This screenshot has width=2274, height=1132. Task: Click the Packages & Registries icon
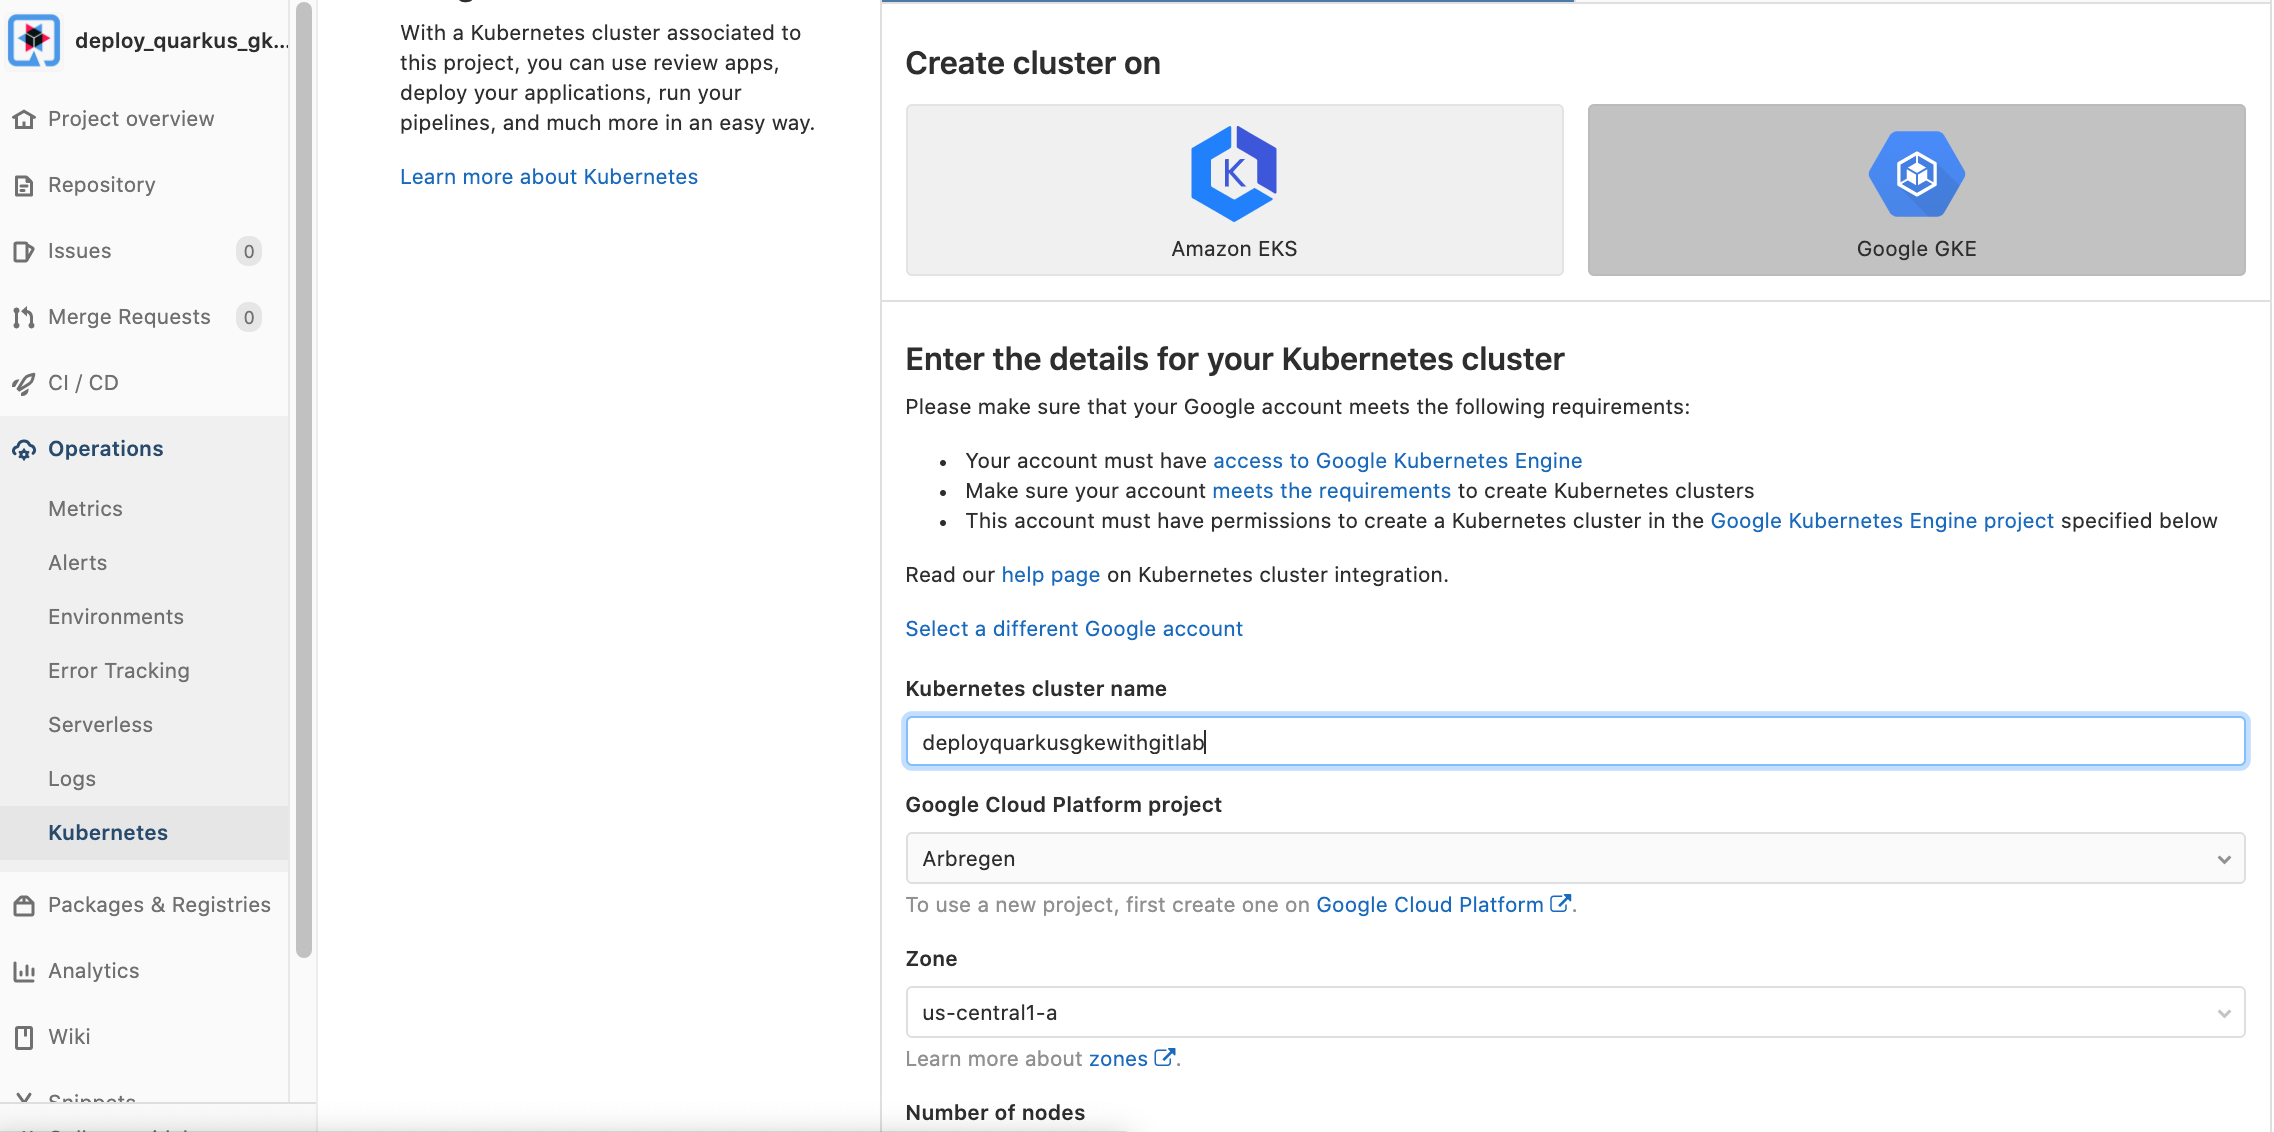click(24, 905)
